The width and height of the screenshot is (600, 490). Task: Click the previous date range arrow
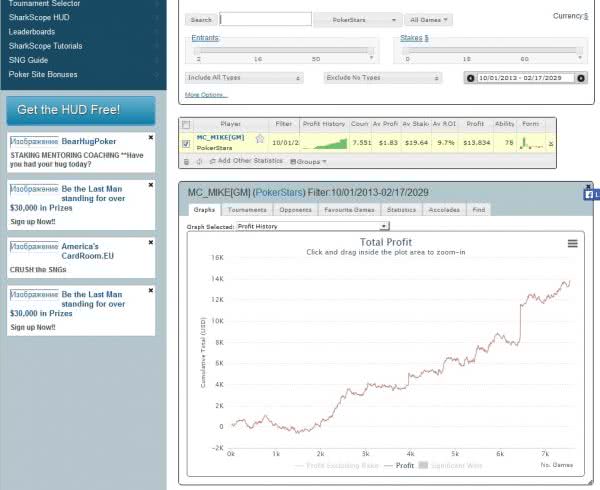point(471,78)
